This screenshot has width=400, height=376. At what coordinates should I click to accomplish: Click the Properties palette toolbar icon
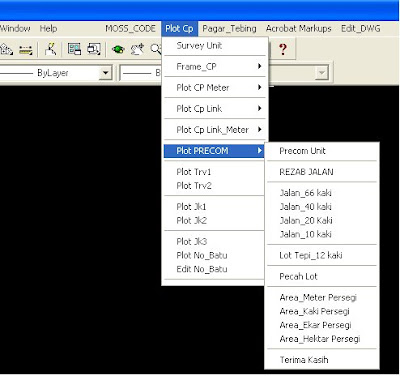(x=74, y=49)
